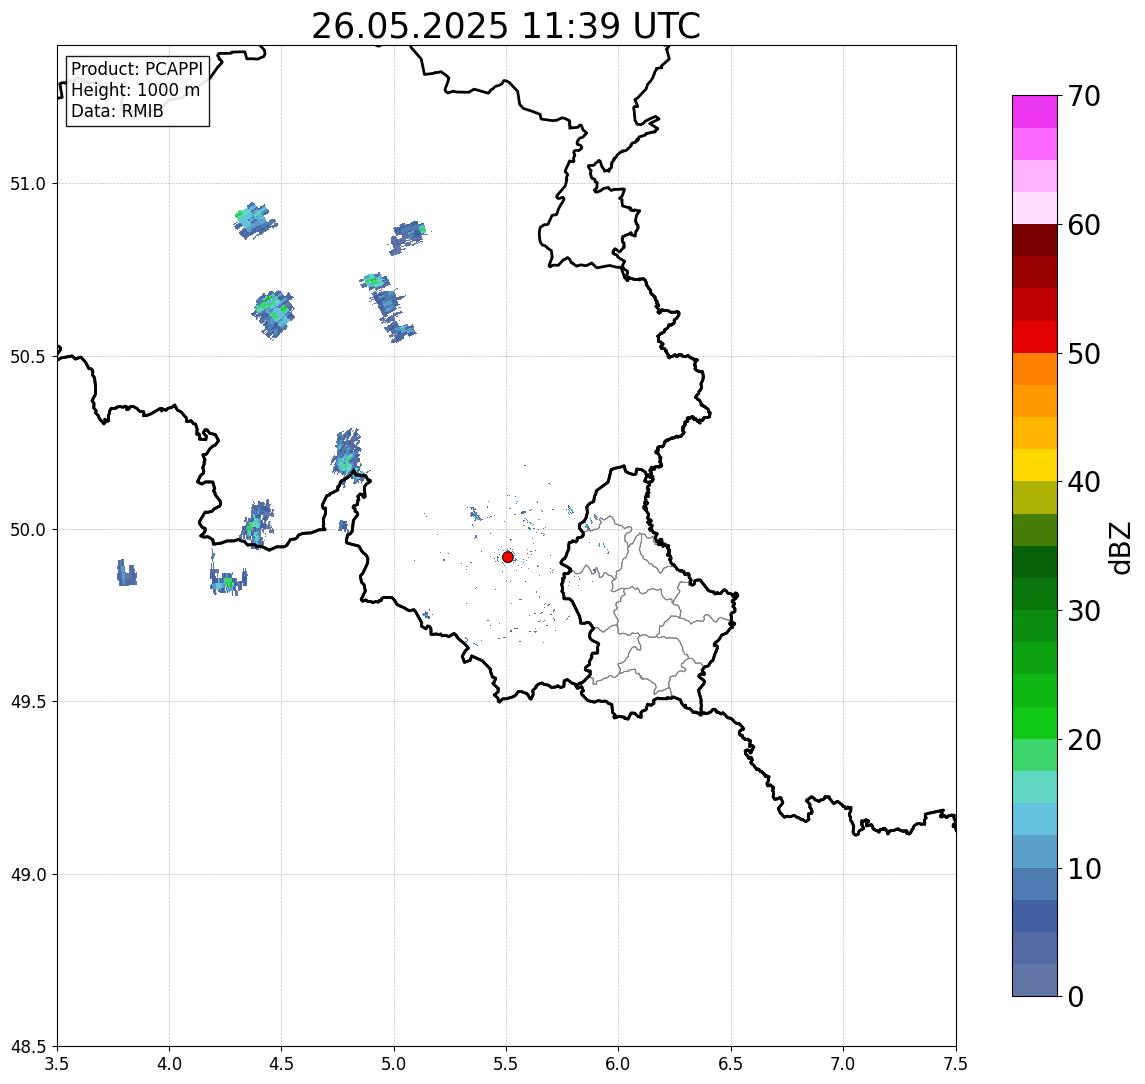Image resolution: width=1145 pixels, height=1084 pixels.
Task: Click the colorbar tick label 0
Action: click(1076, 996)
